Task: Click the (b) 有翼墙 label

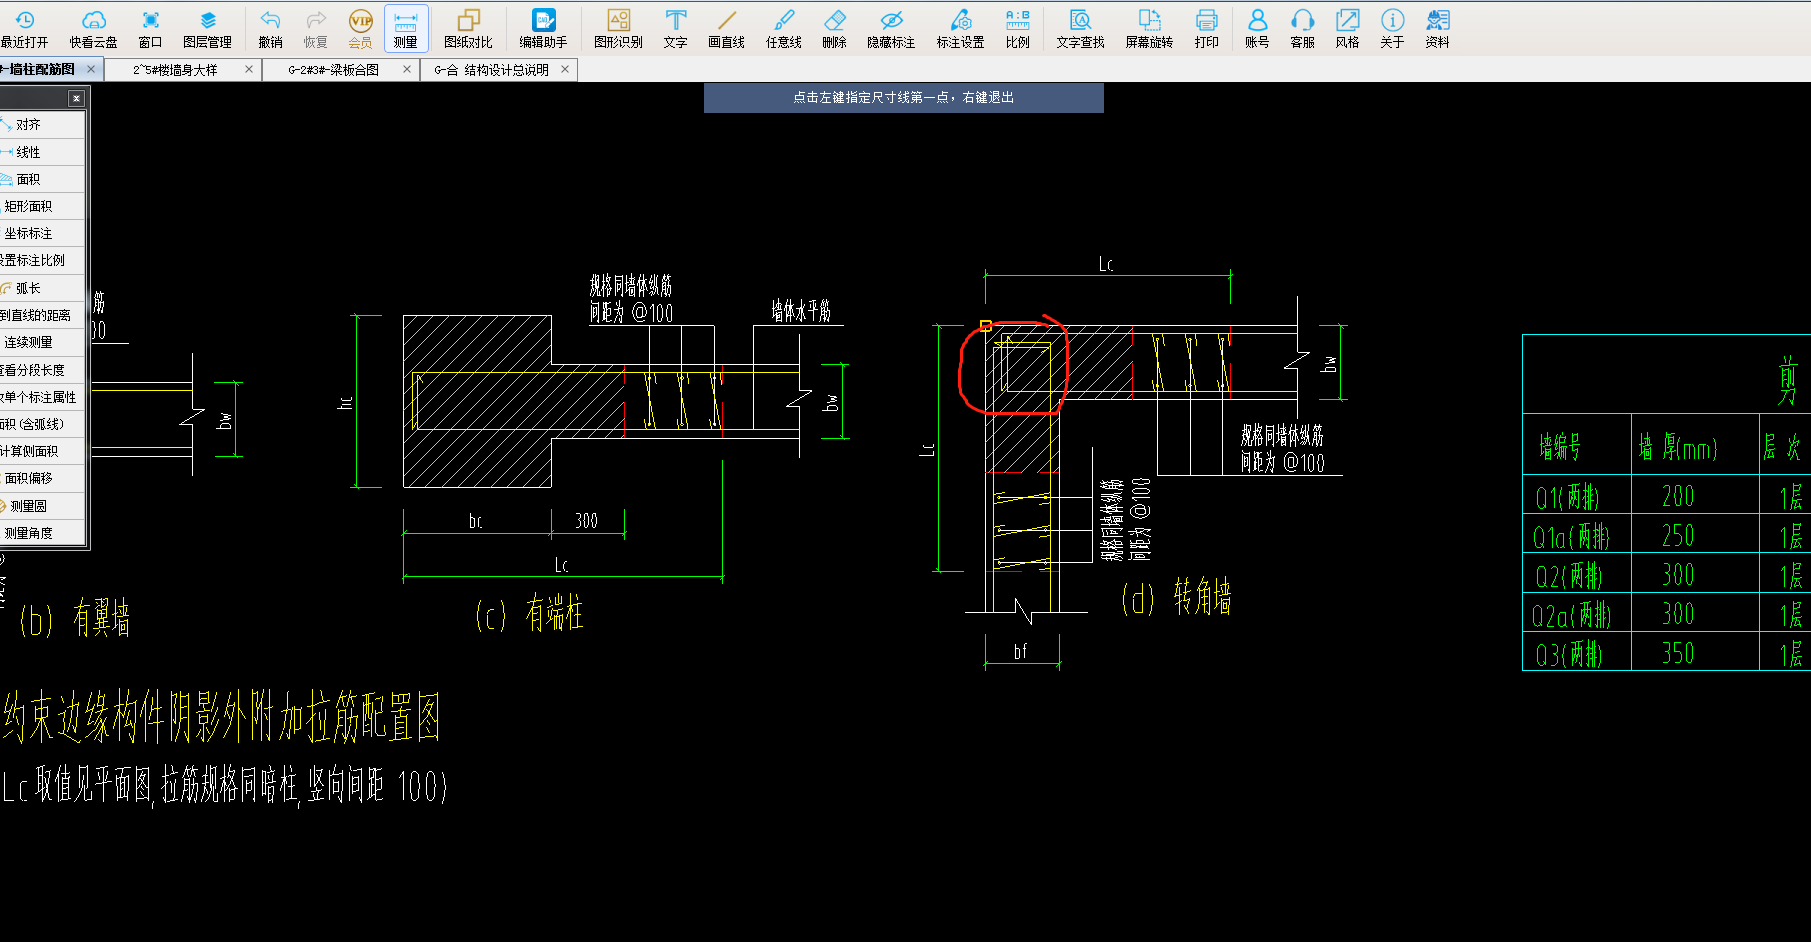Action: pyautogui.click(x=75, y=619)
